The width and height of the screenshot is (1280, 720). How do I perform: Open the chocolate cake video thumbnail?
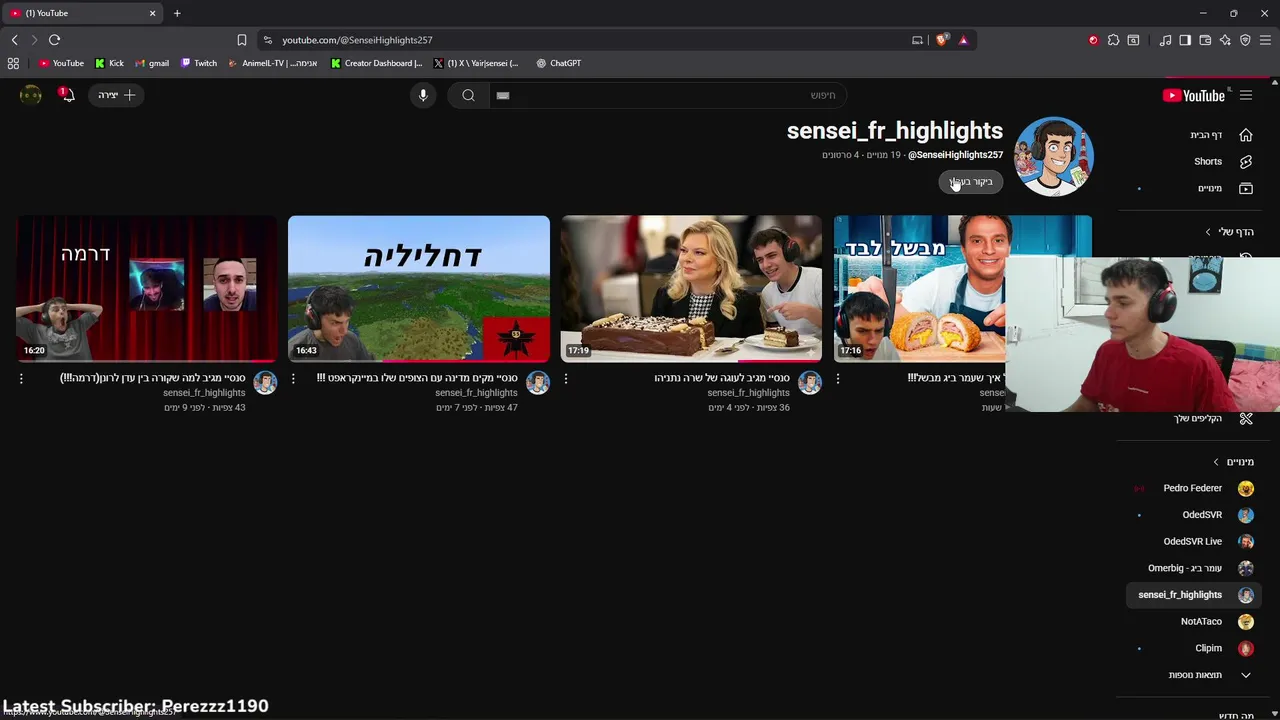691,288
